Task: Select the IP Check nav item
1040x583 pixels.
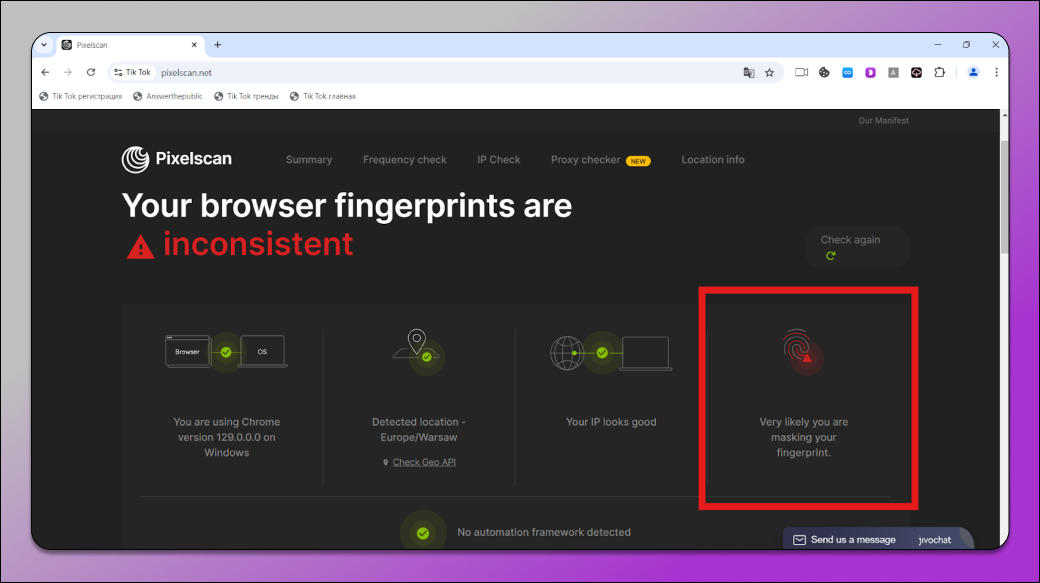Action: coord(498,160)
